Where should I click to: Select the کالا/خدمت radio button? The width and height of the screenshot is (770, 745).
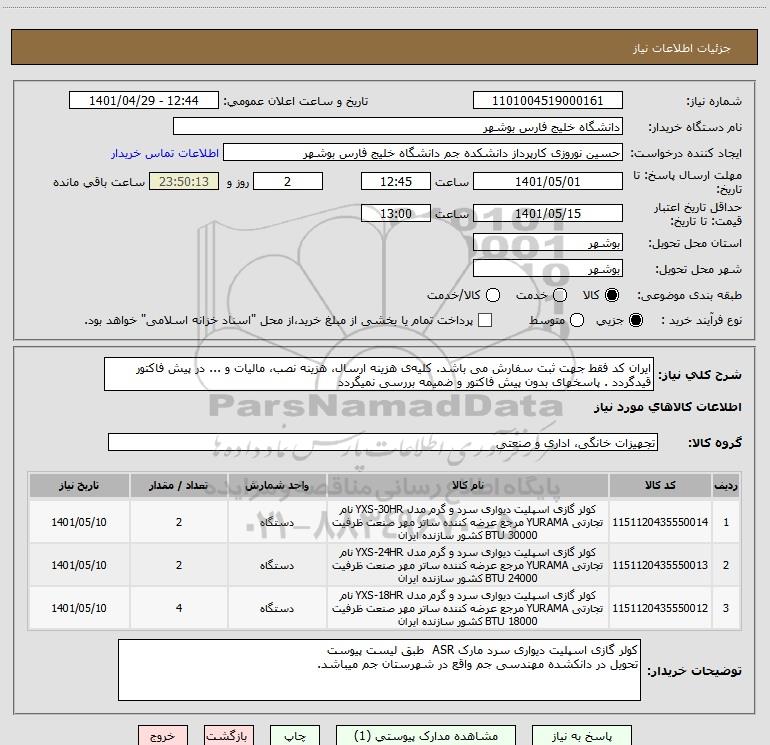493,295
